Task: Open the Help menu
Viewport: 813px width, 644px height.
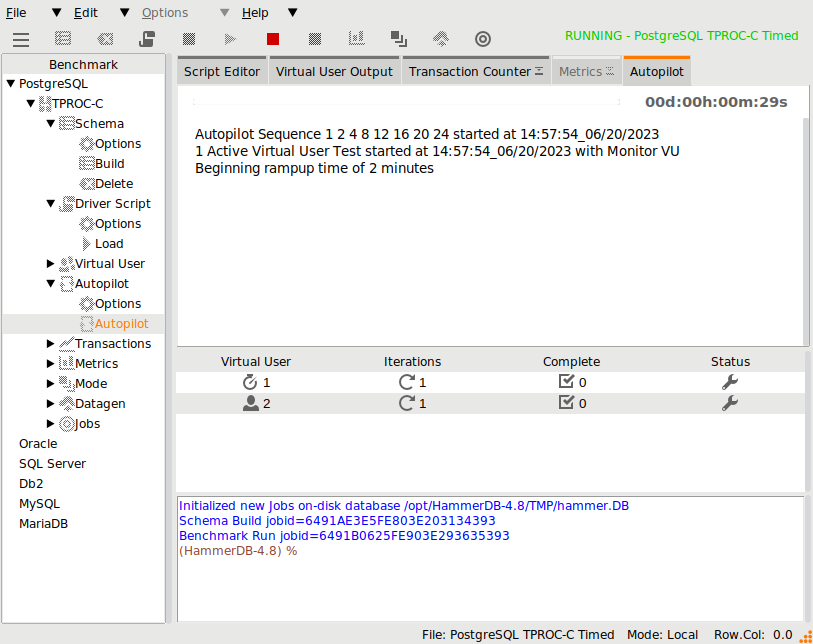Action: [x=255, y=12]
